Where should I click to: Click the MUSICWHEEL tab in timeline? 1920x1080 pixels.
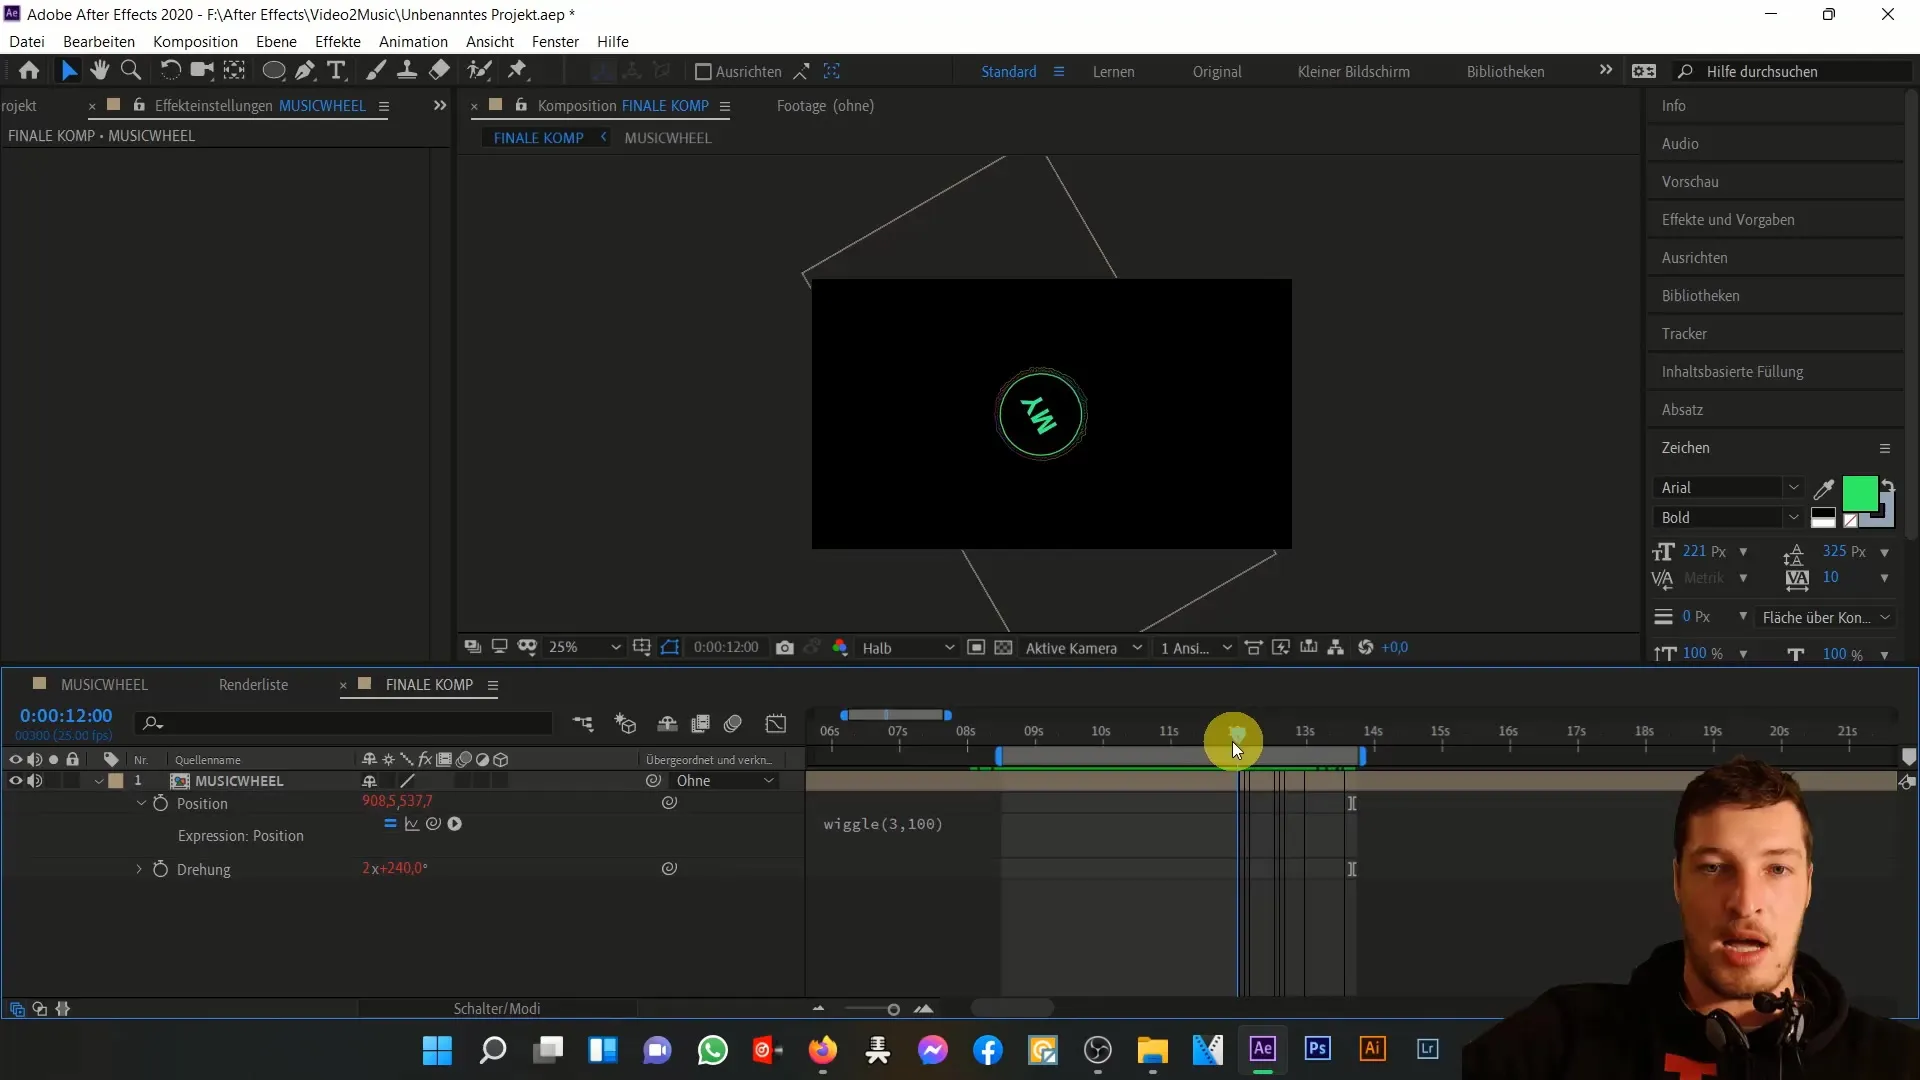pos(104,684)
